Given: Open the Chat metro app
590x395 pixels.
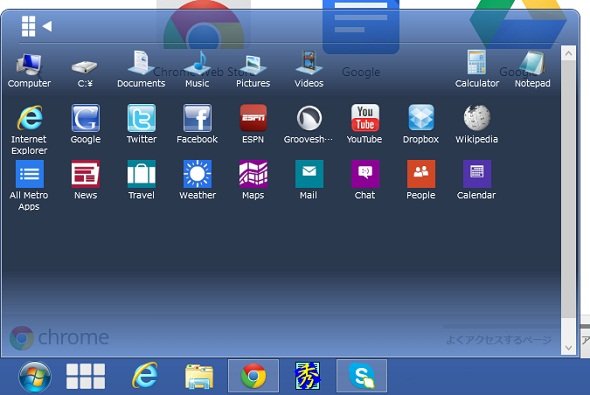Looking at the screenshot, I should [365, 180].
